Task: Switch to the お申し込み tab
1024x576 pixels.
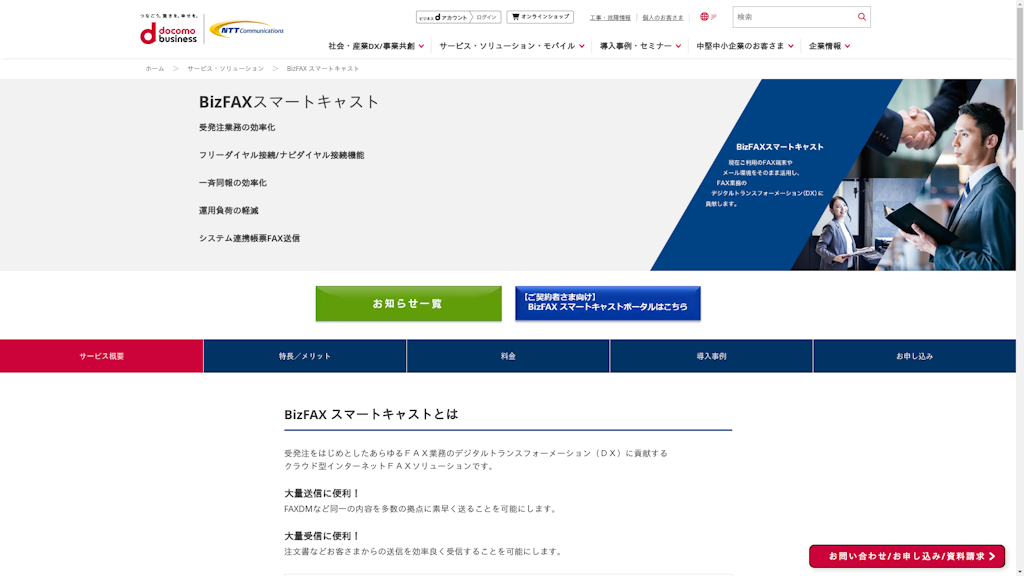Action: point(914,356)
